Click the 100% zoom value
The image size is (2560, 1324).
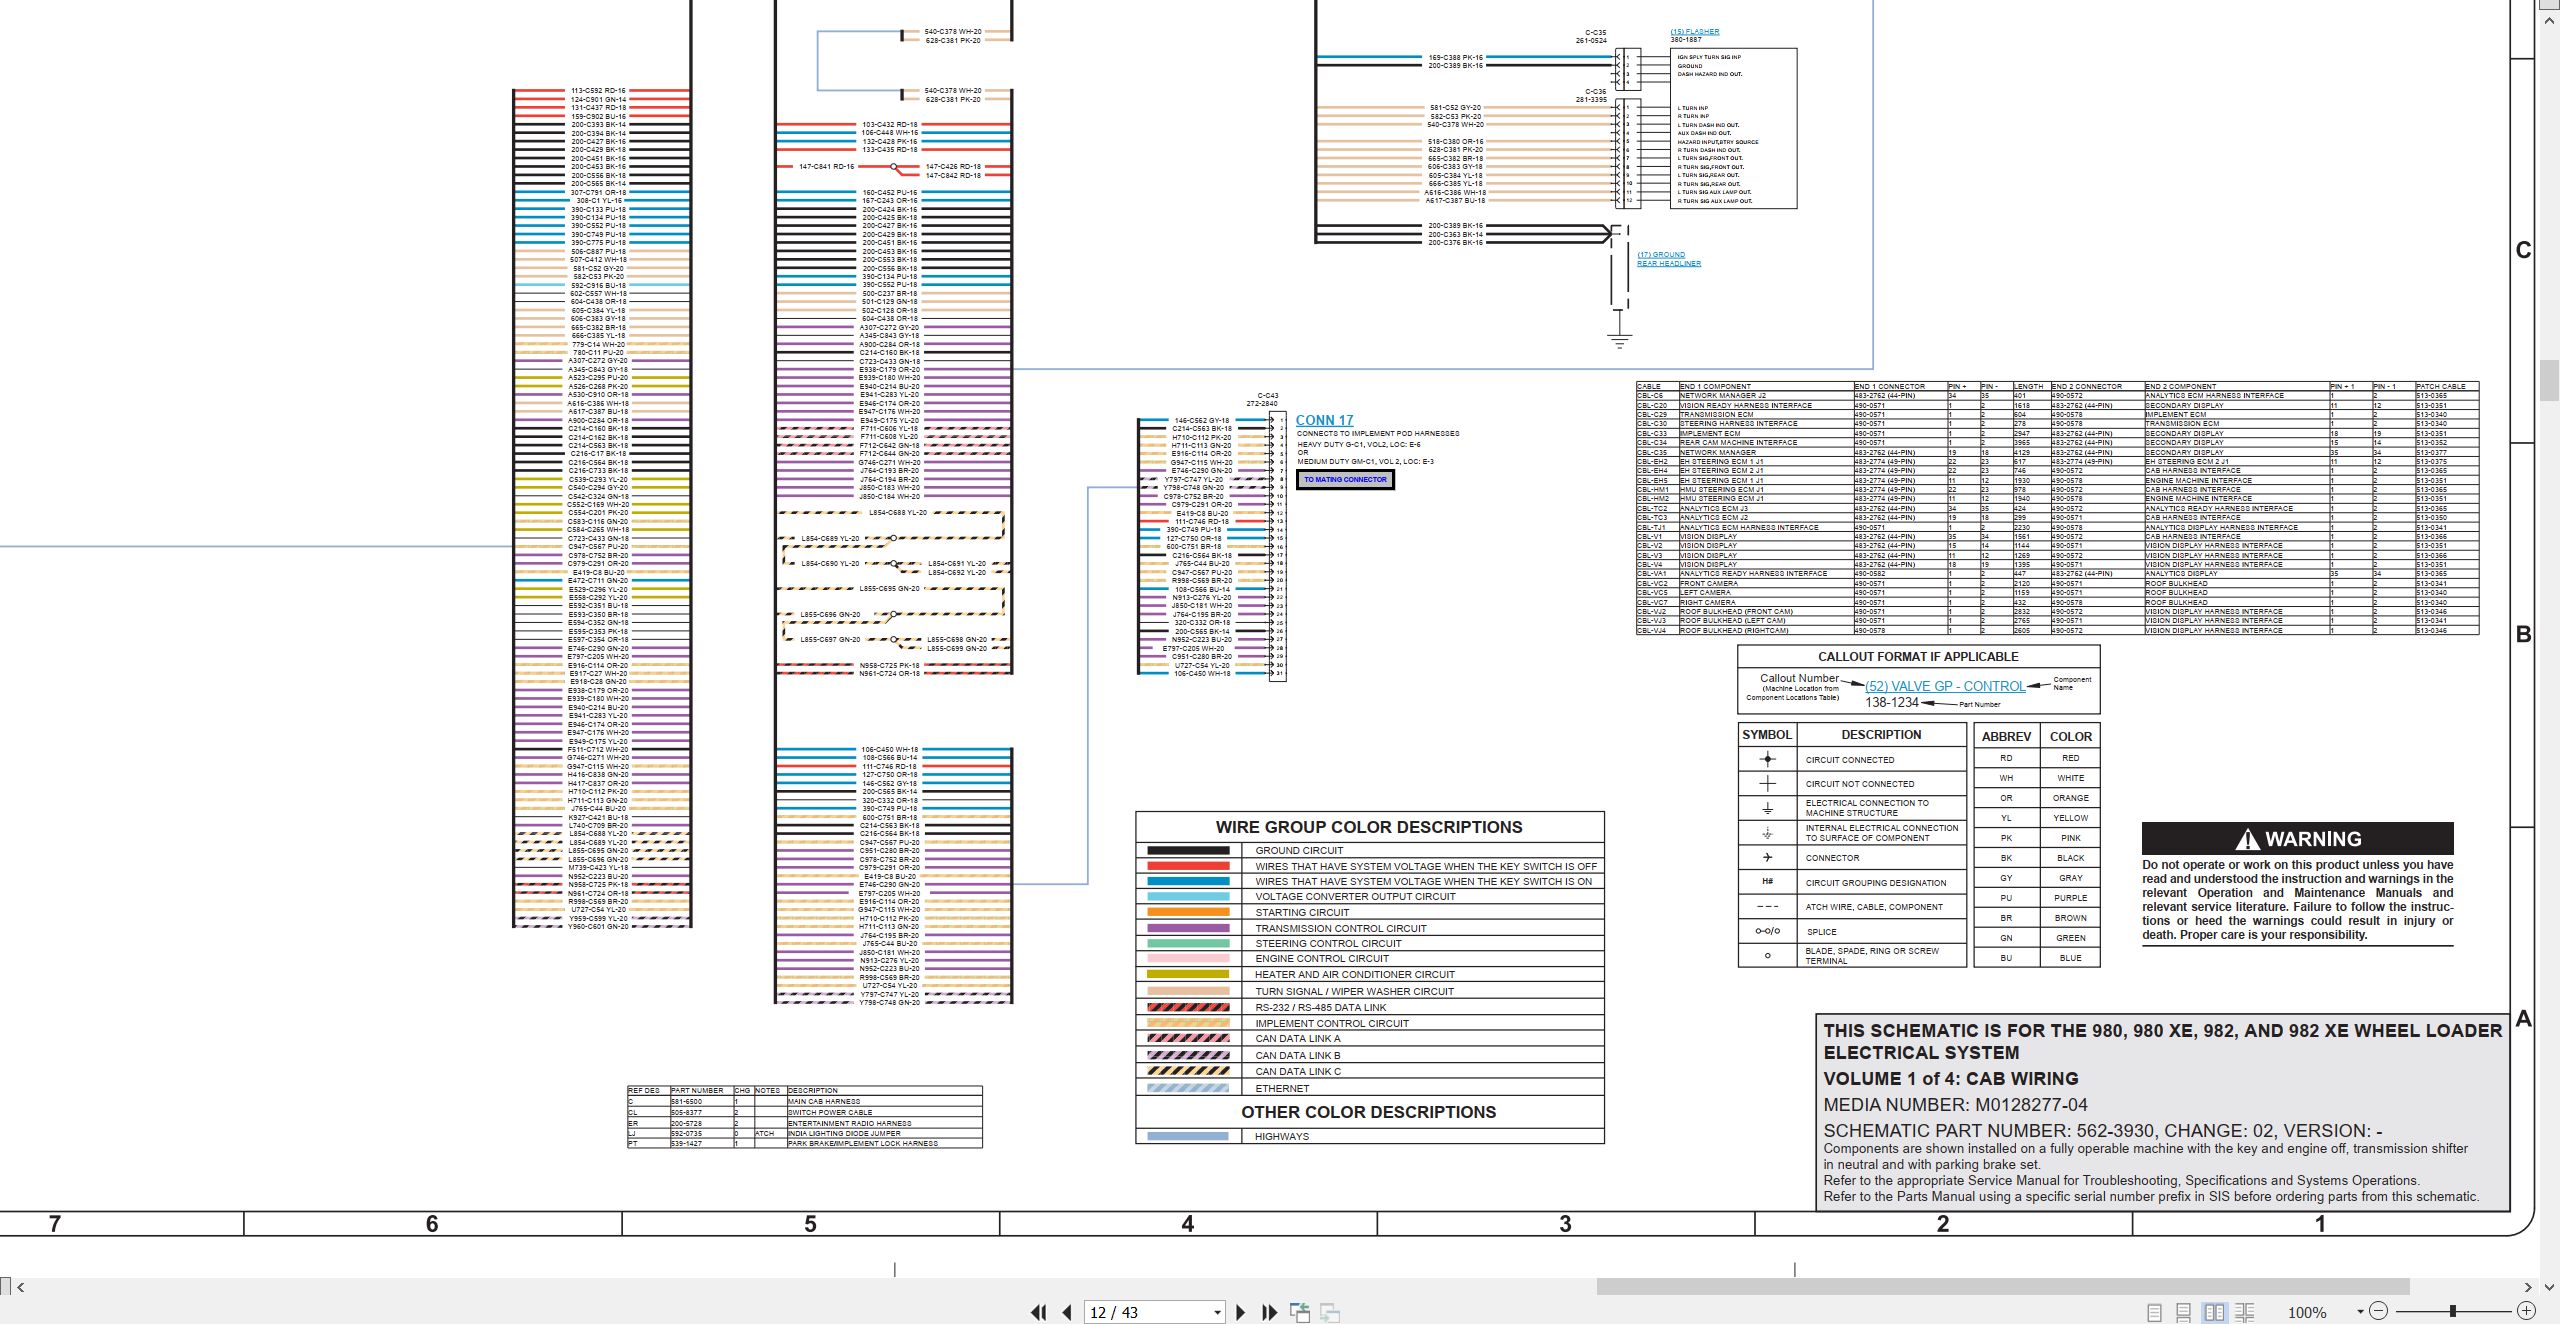(2307, 1312)
